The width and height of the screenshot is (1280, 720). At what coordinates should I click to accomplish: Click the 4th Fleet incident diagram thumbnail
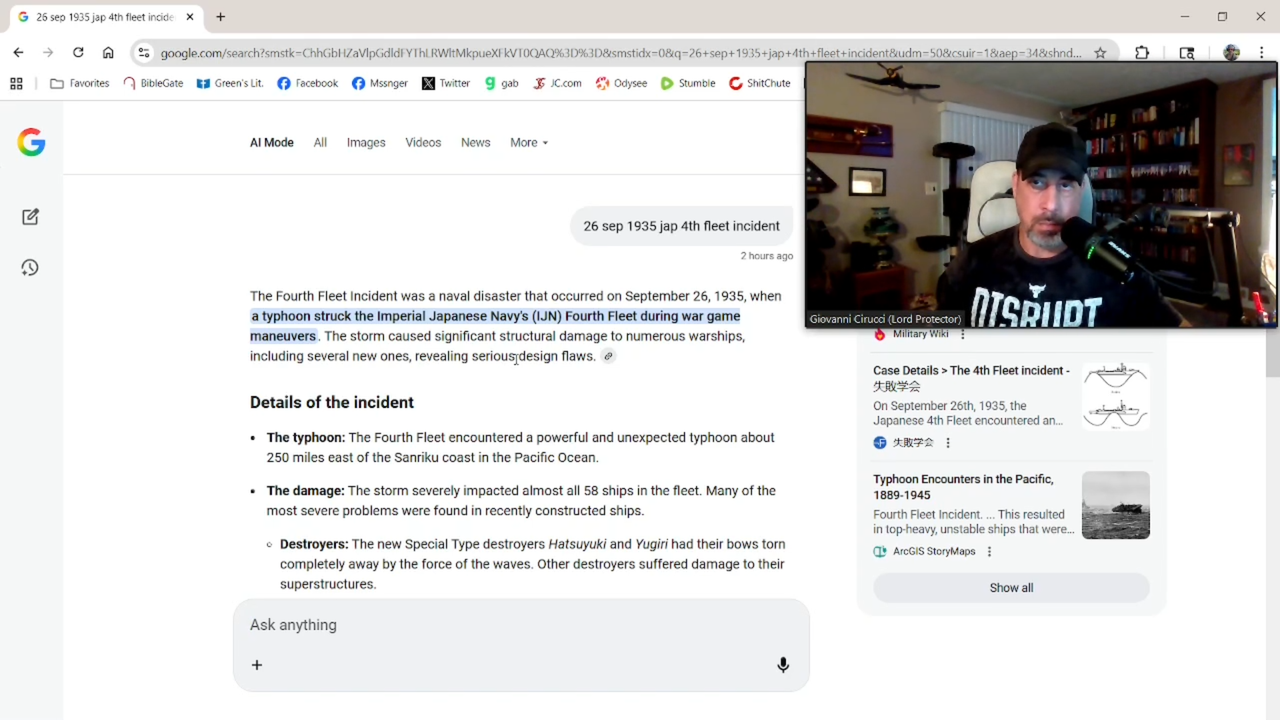tap(1115, 396)
